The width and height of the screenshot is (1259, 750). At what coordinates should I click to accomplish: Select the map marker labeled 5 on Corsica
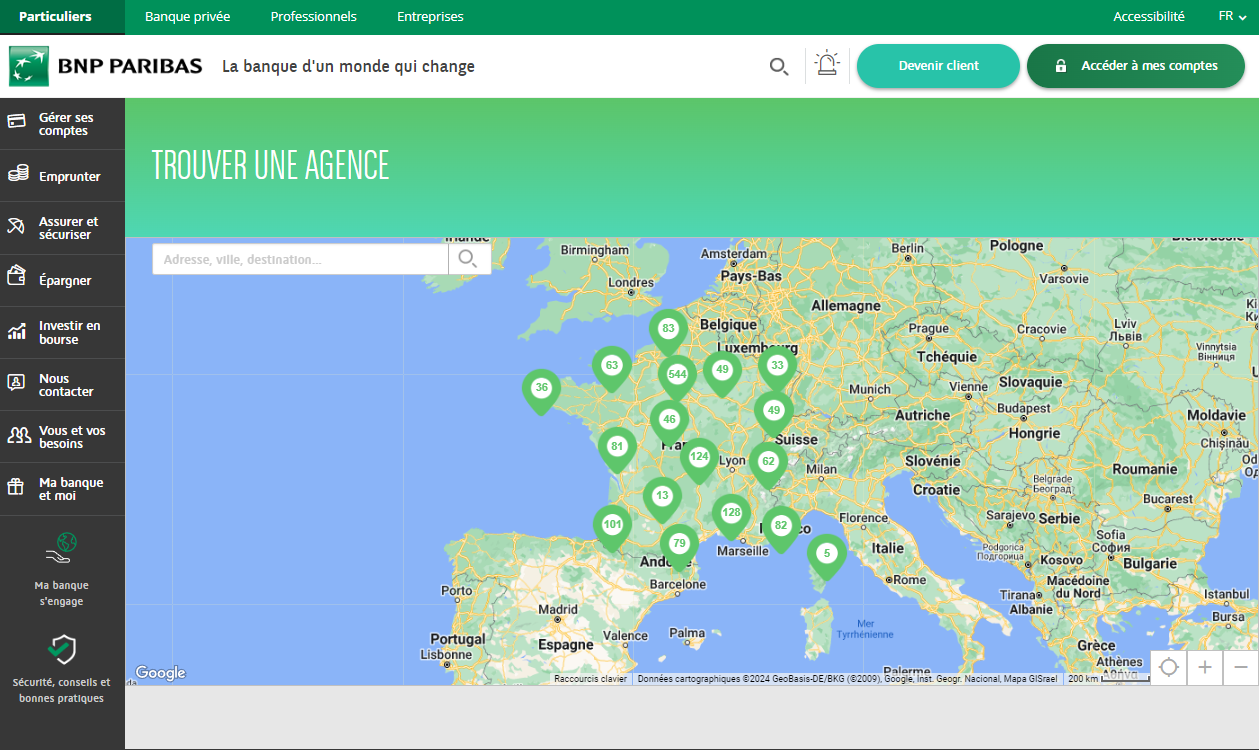click(826, 554)
